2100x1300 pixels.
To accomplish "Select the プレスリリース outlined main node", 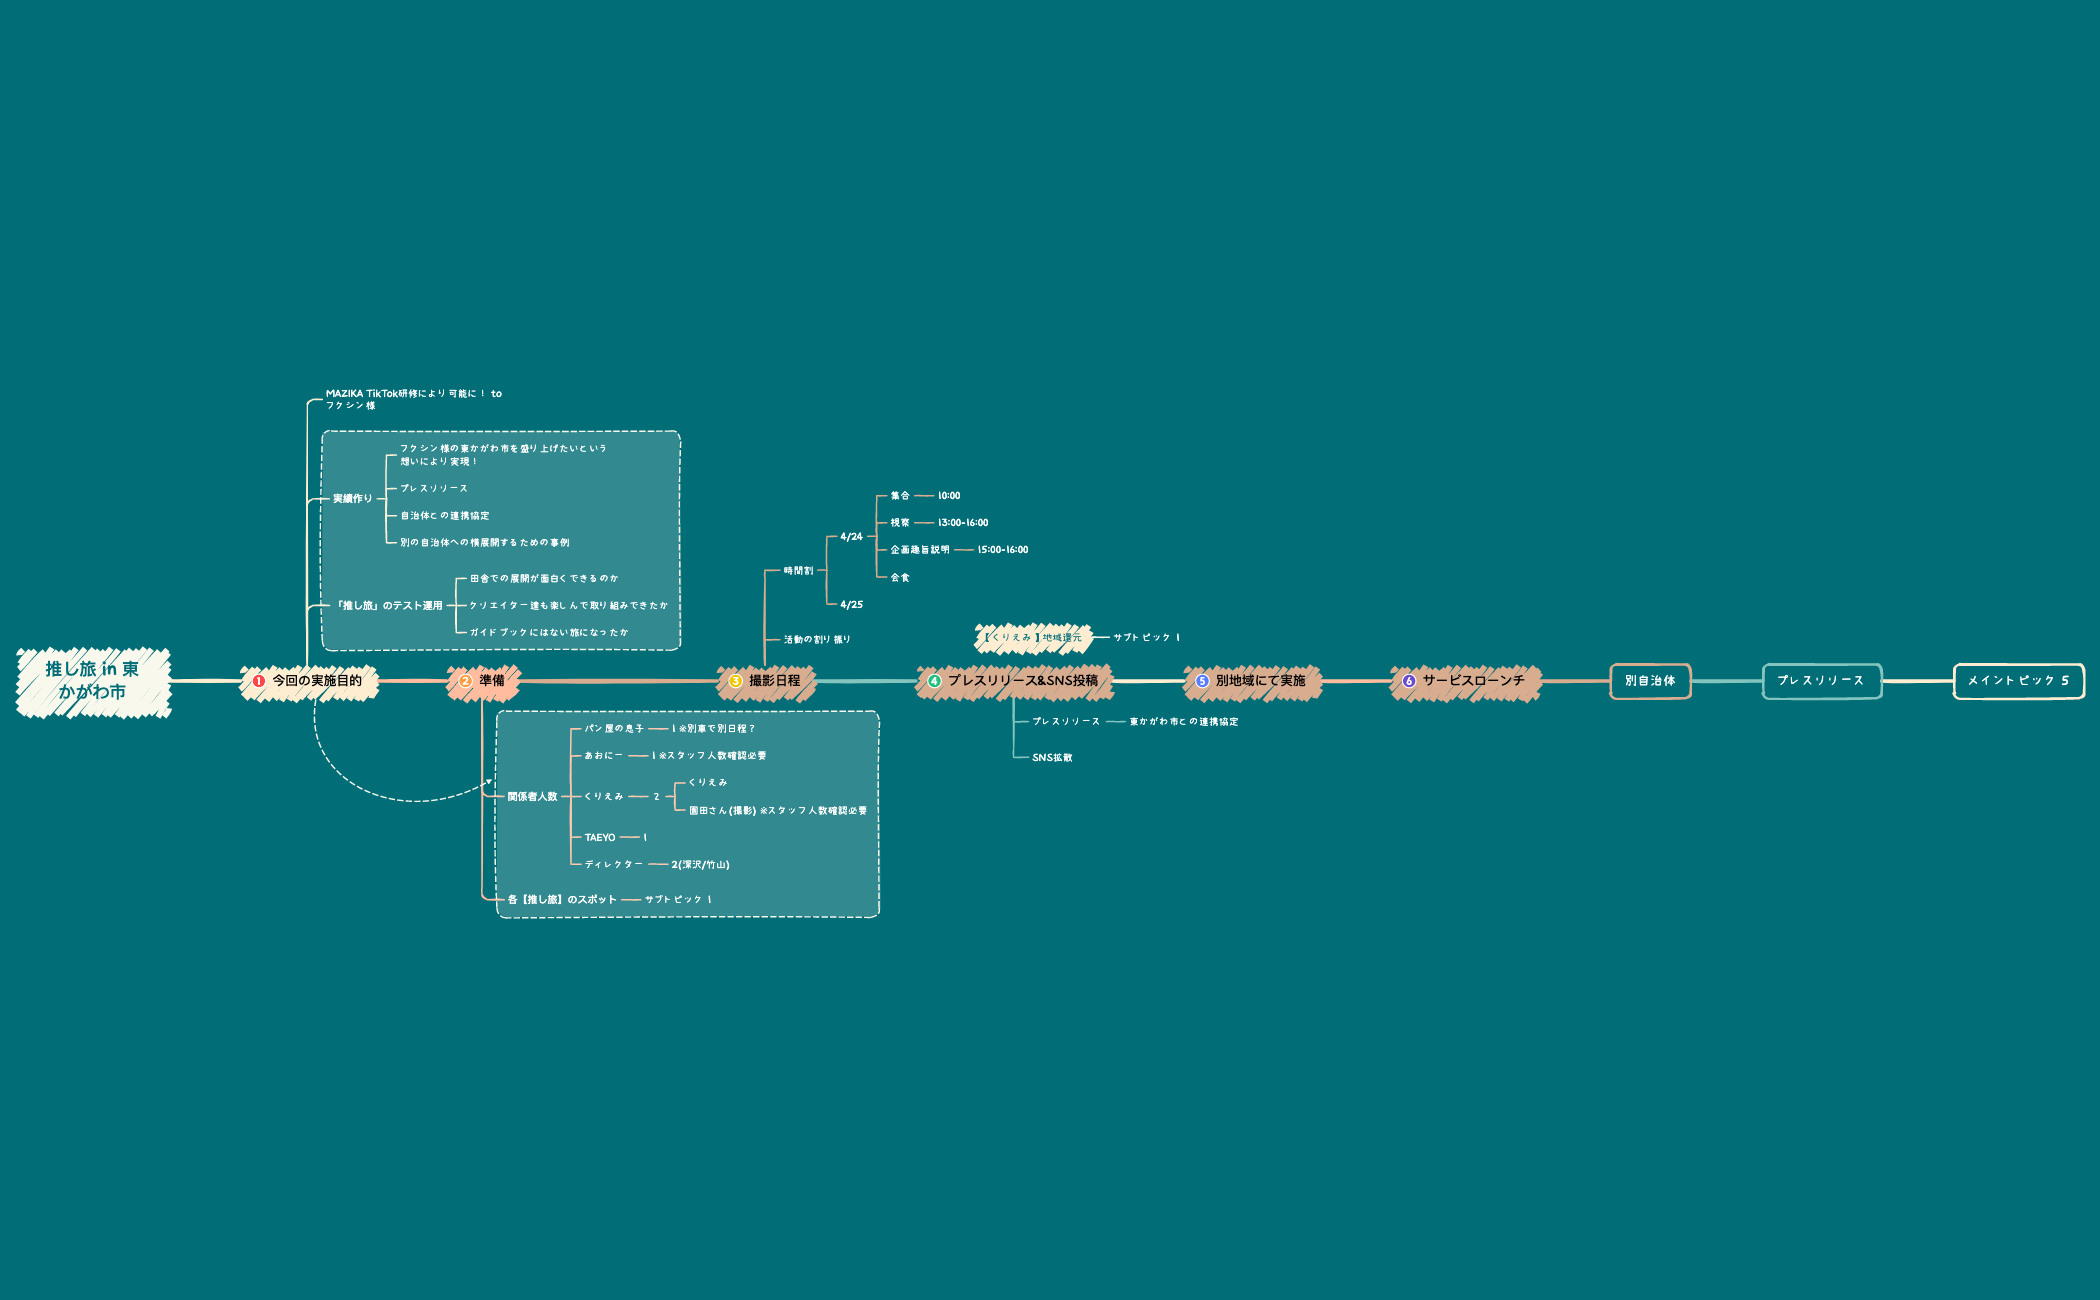I will [1821, 681].
